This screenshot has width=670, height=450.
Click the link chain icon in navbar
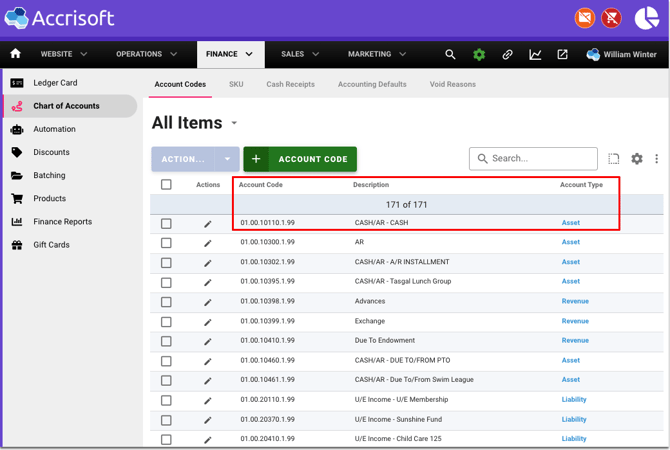[507, 54]
